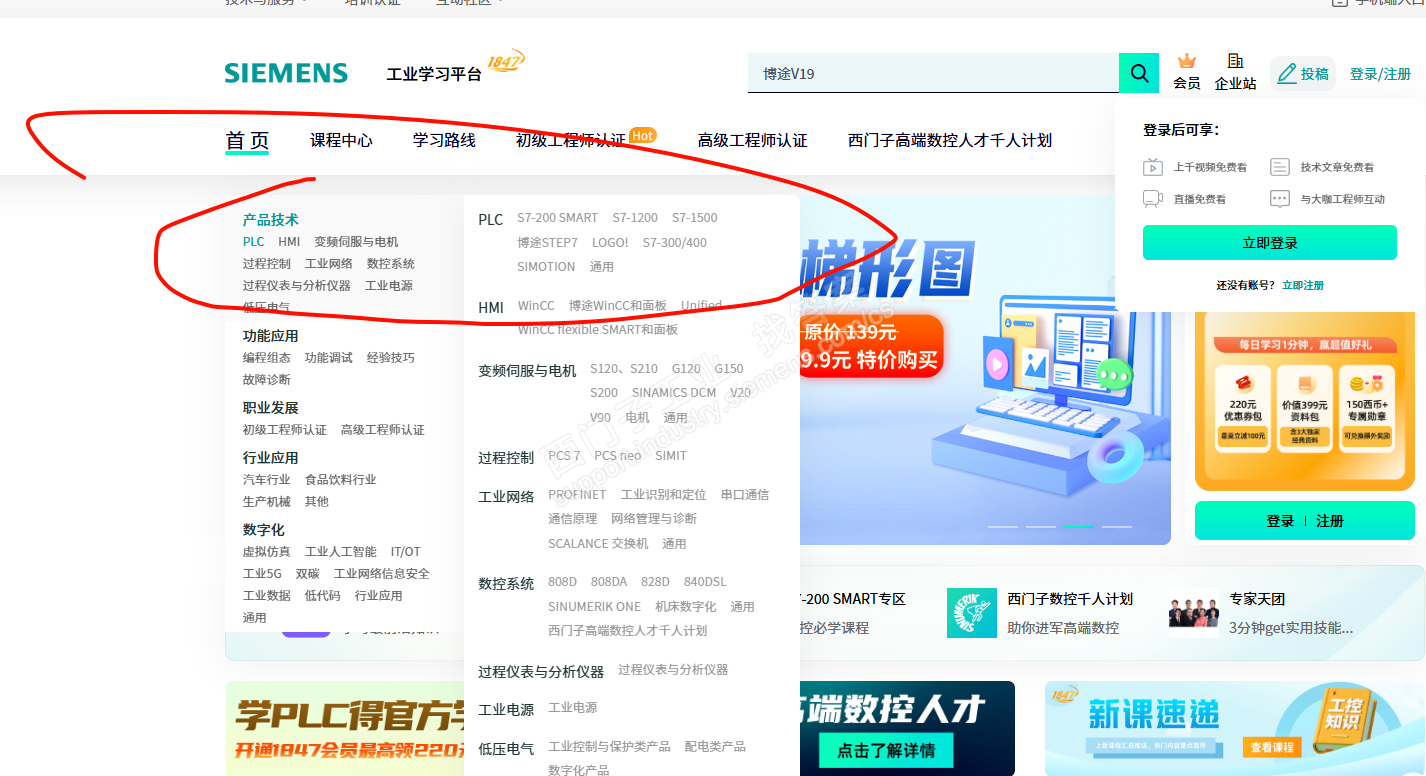Click 登录/注册 in the page header
Screen dimensions: 1426x776
coord(1380,74)
